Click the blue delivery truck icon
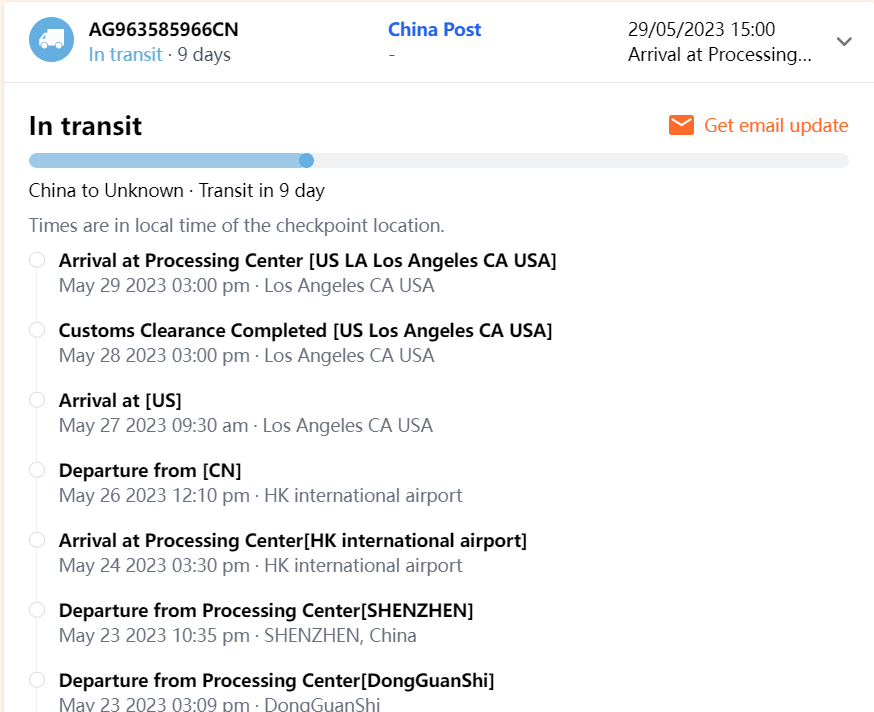874x712 pixels. point(51,40)
